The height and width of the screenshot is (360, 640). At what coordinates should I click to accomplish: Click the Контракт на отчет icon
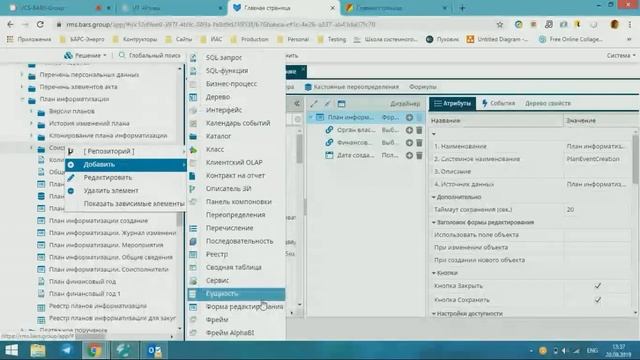click(193, 176)
